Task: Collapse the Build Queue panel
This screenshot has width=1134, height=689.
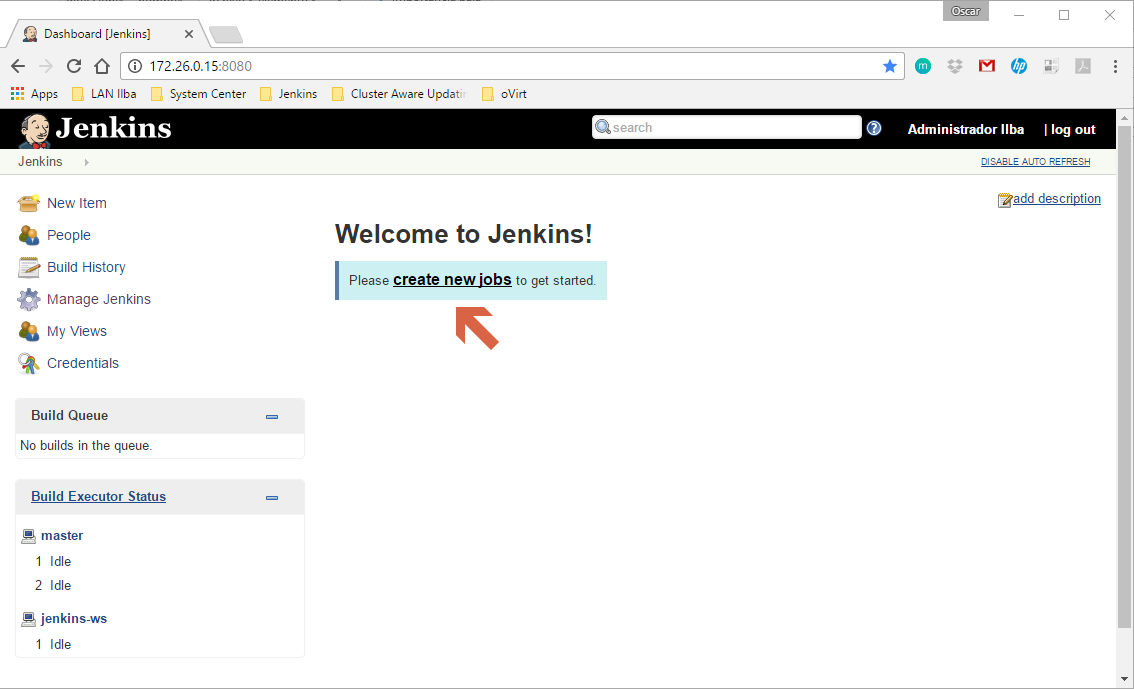Action: [272, 416]
